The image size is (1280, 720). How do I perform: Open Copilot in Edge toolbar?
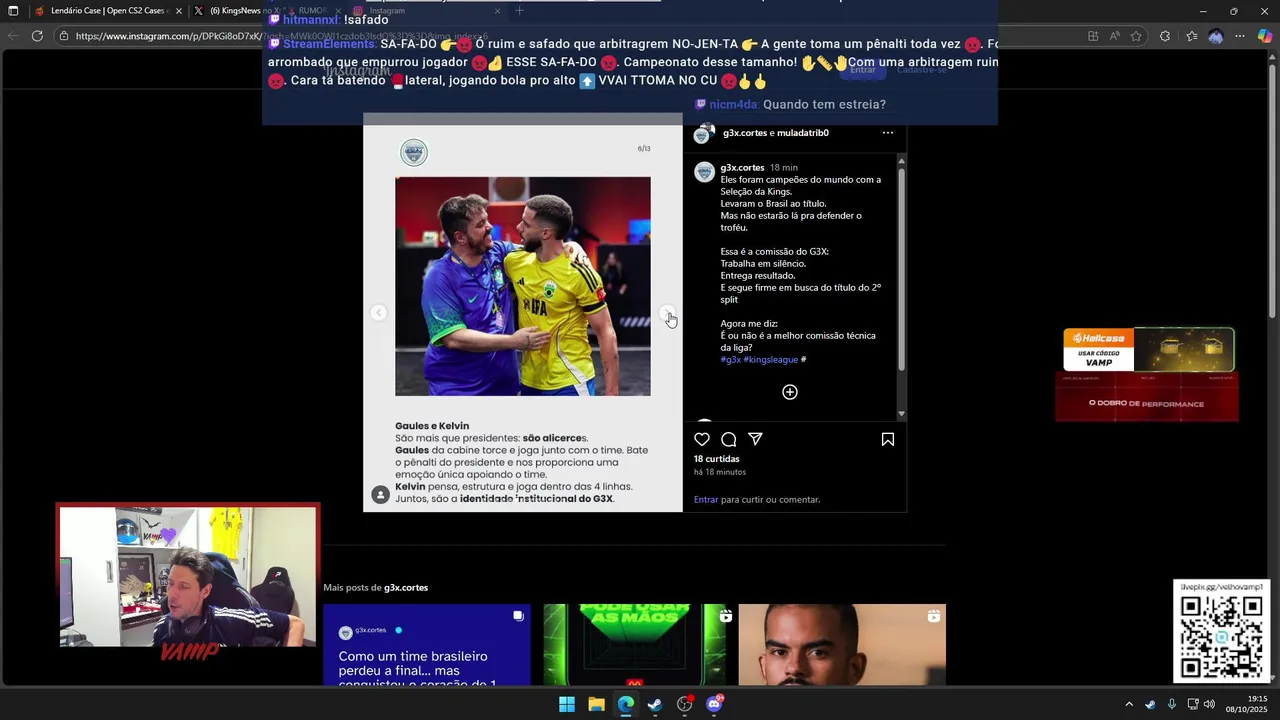pos(1265,36)
